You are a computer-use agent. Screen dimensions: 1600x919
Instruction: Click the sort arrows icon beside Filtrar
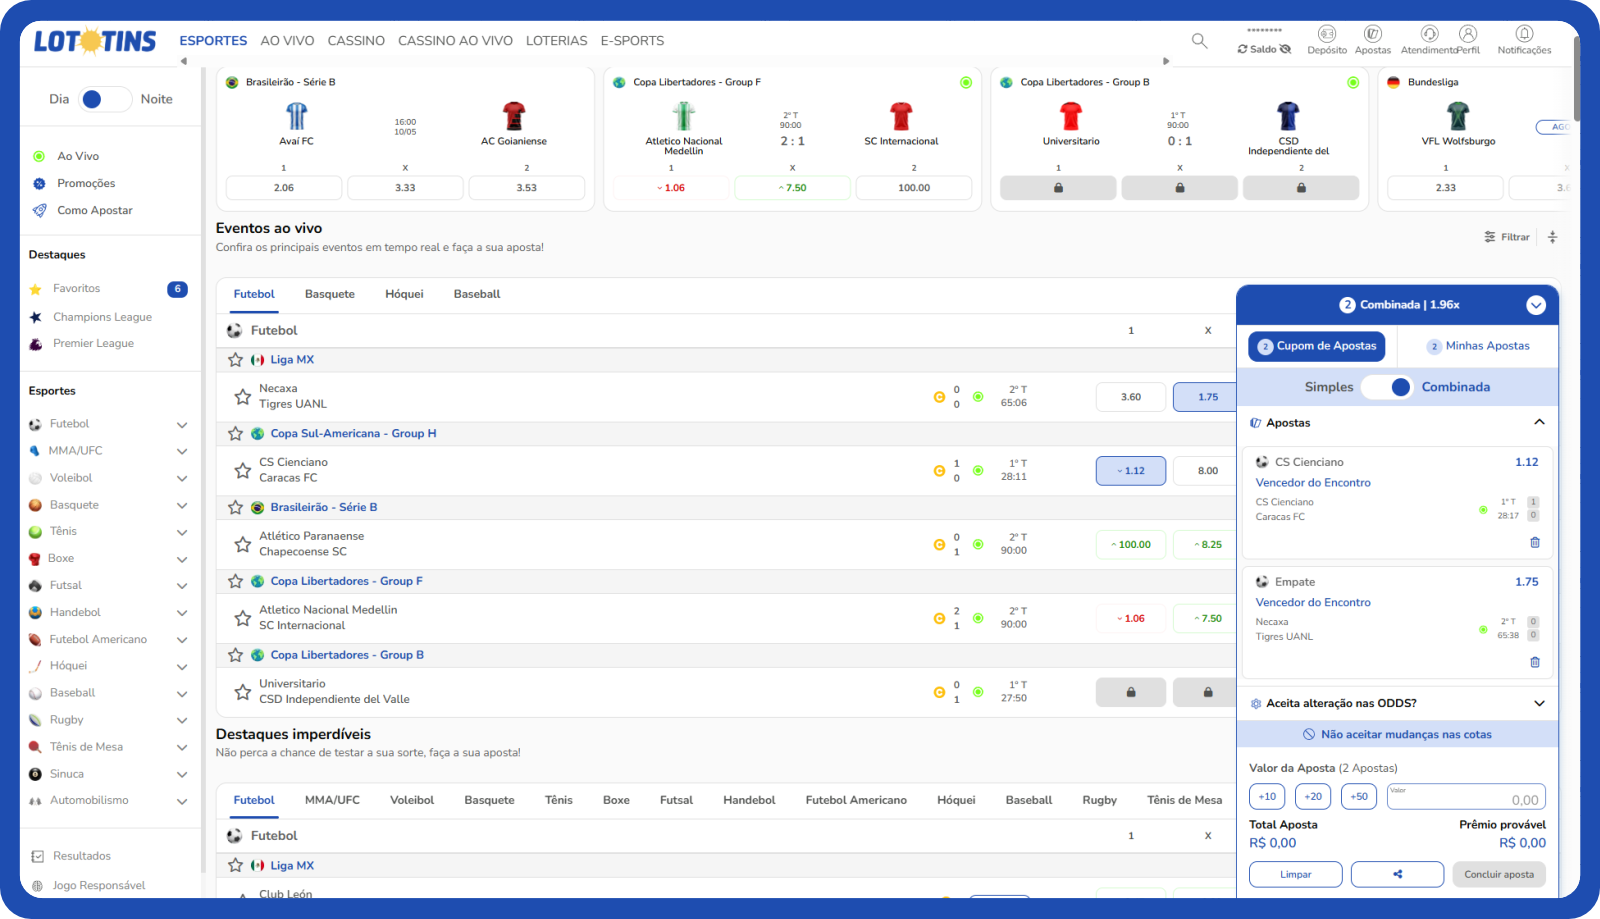(x=1552, y=237)
